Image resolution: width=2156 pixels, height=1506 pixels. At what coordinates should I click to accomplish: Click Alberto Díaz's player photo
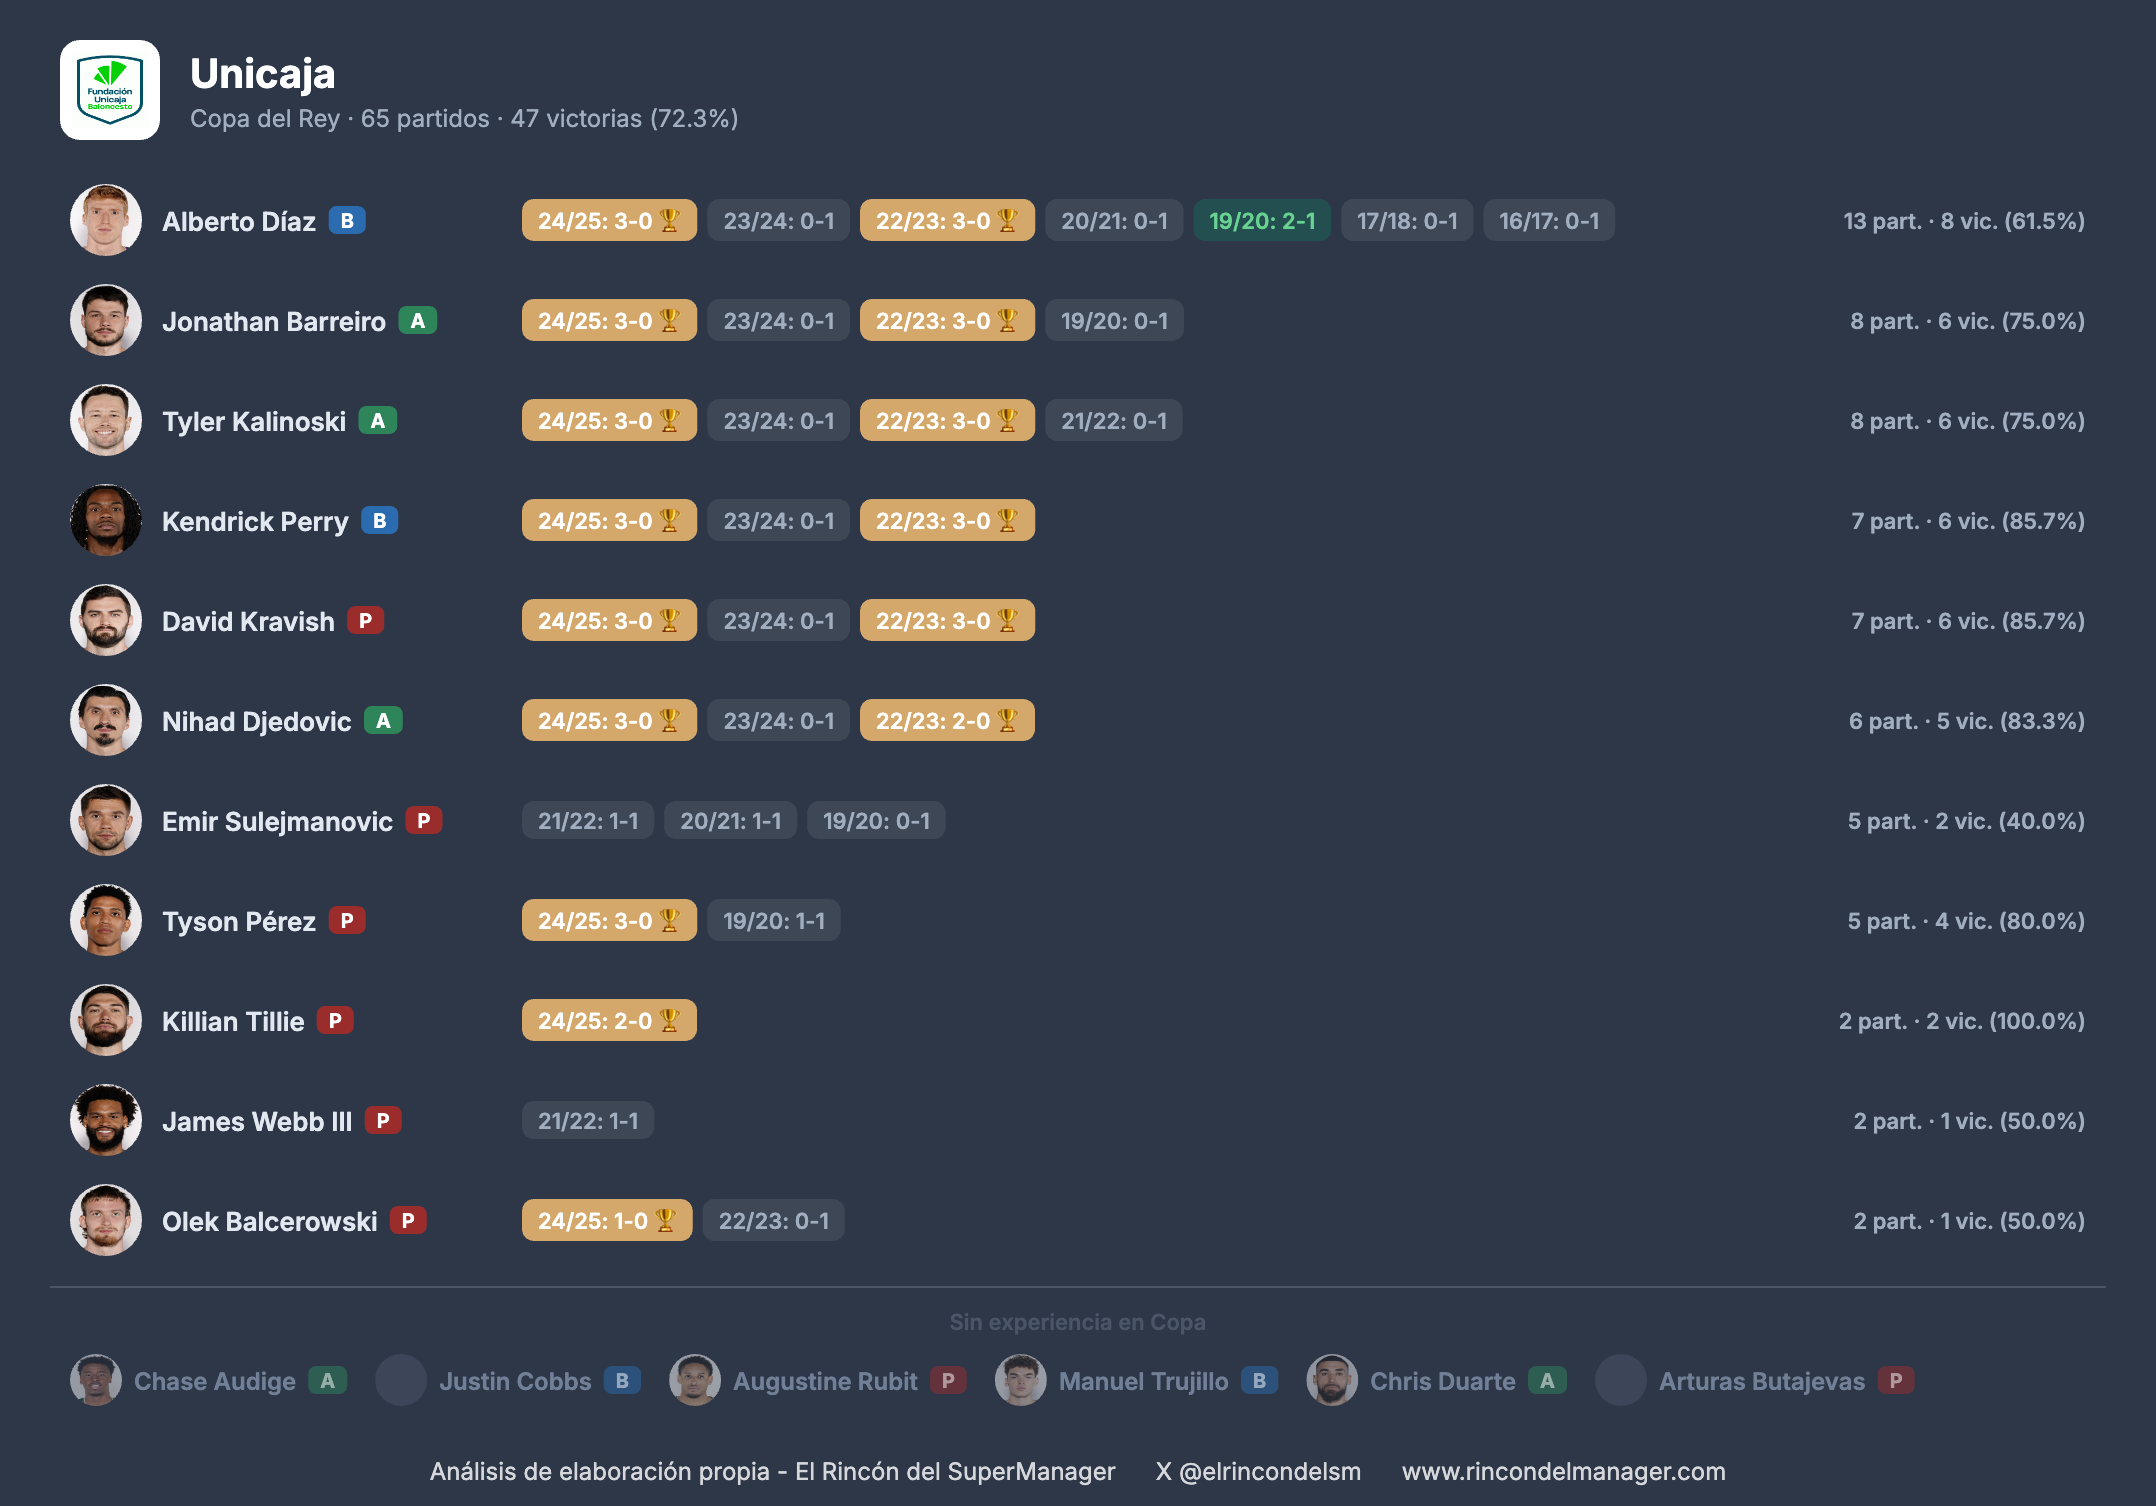coord(106,220)
